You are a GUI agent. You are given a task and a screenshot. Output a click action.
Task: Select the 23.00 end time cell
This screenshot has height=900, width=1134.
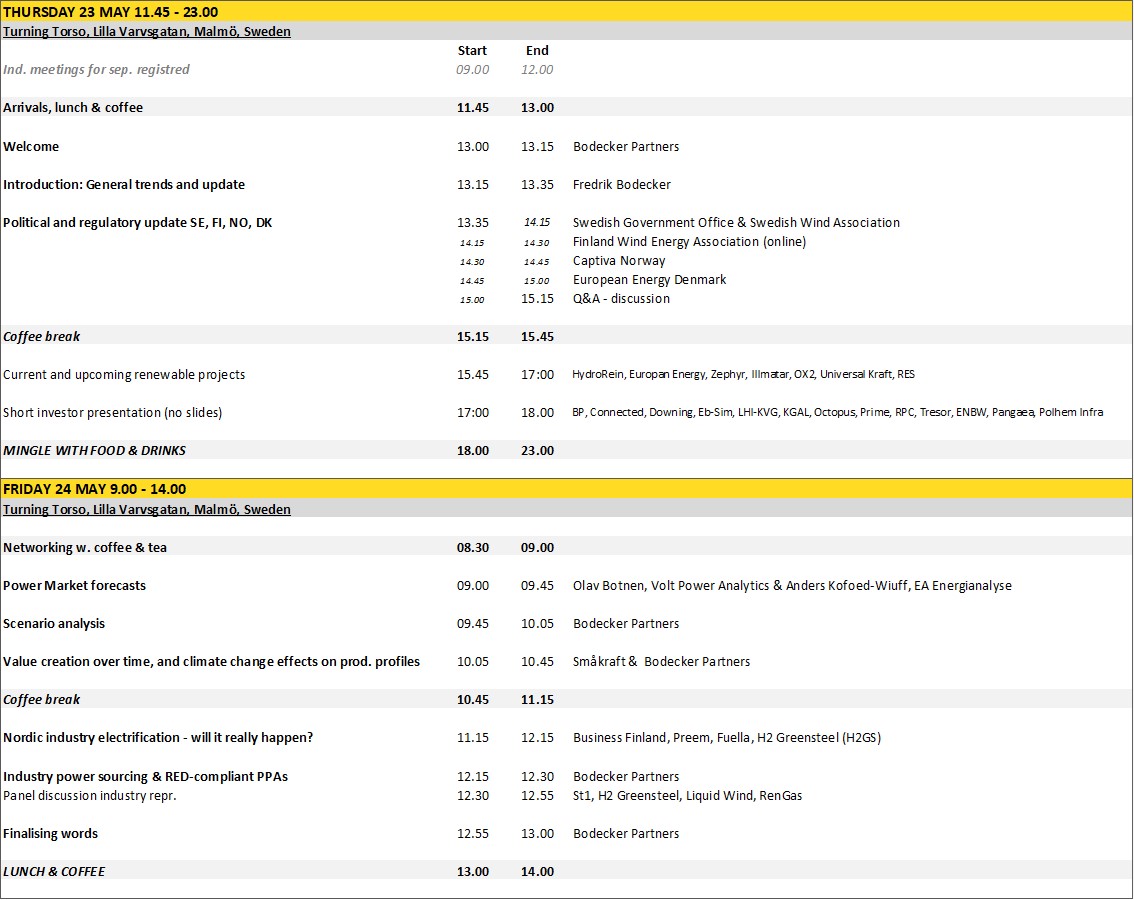[x=537, y=450]
